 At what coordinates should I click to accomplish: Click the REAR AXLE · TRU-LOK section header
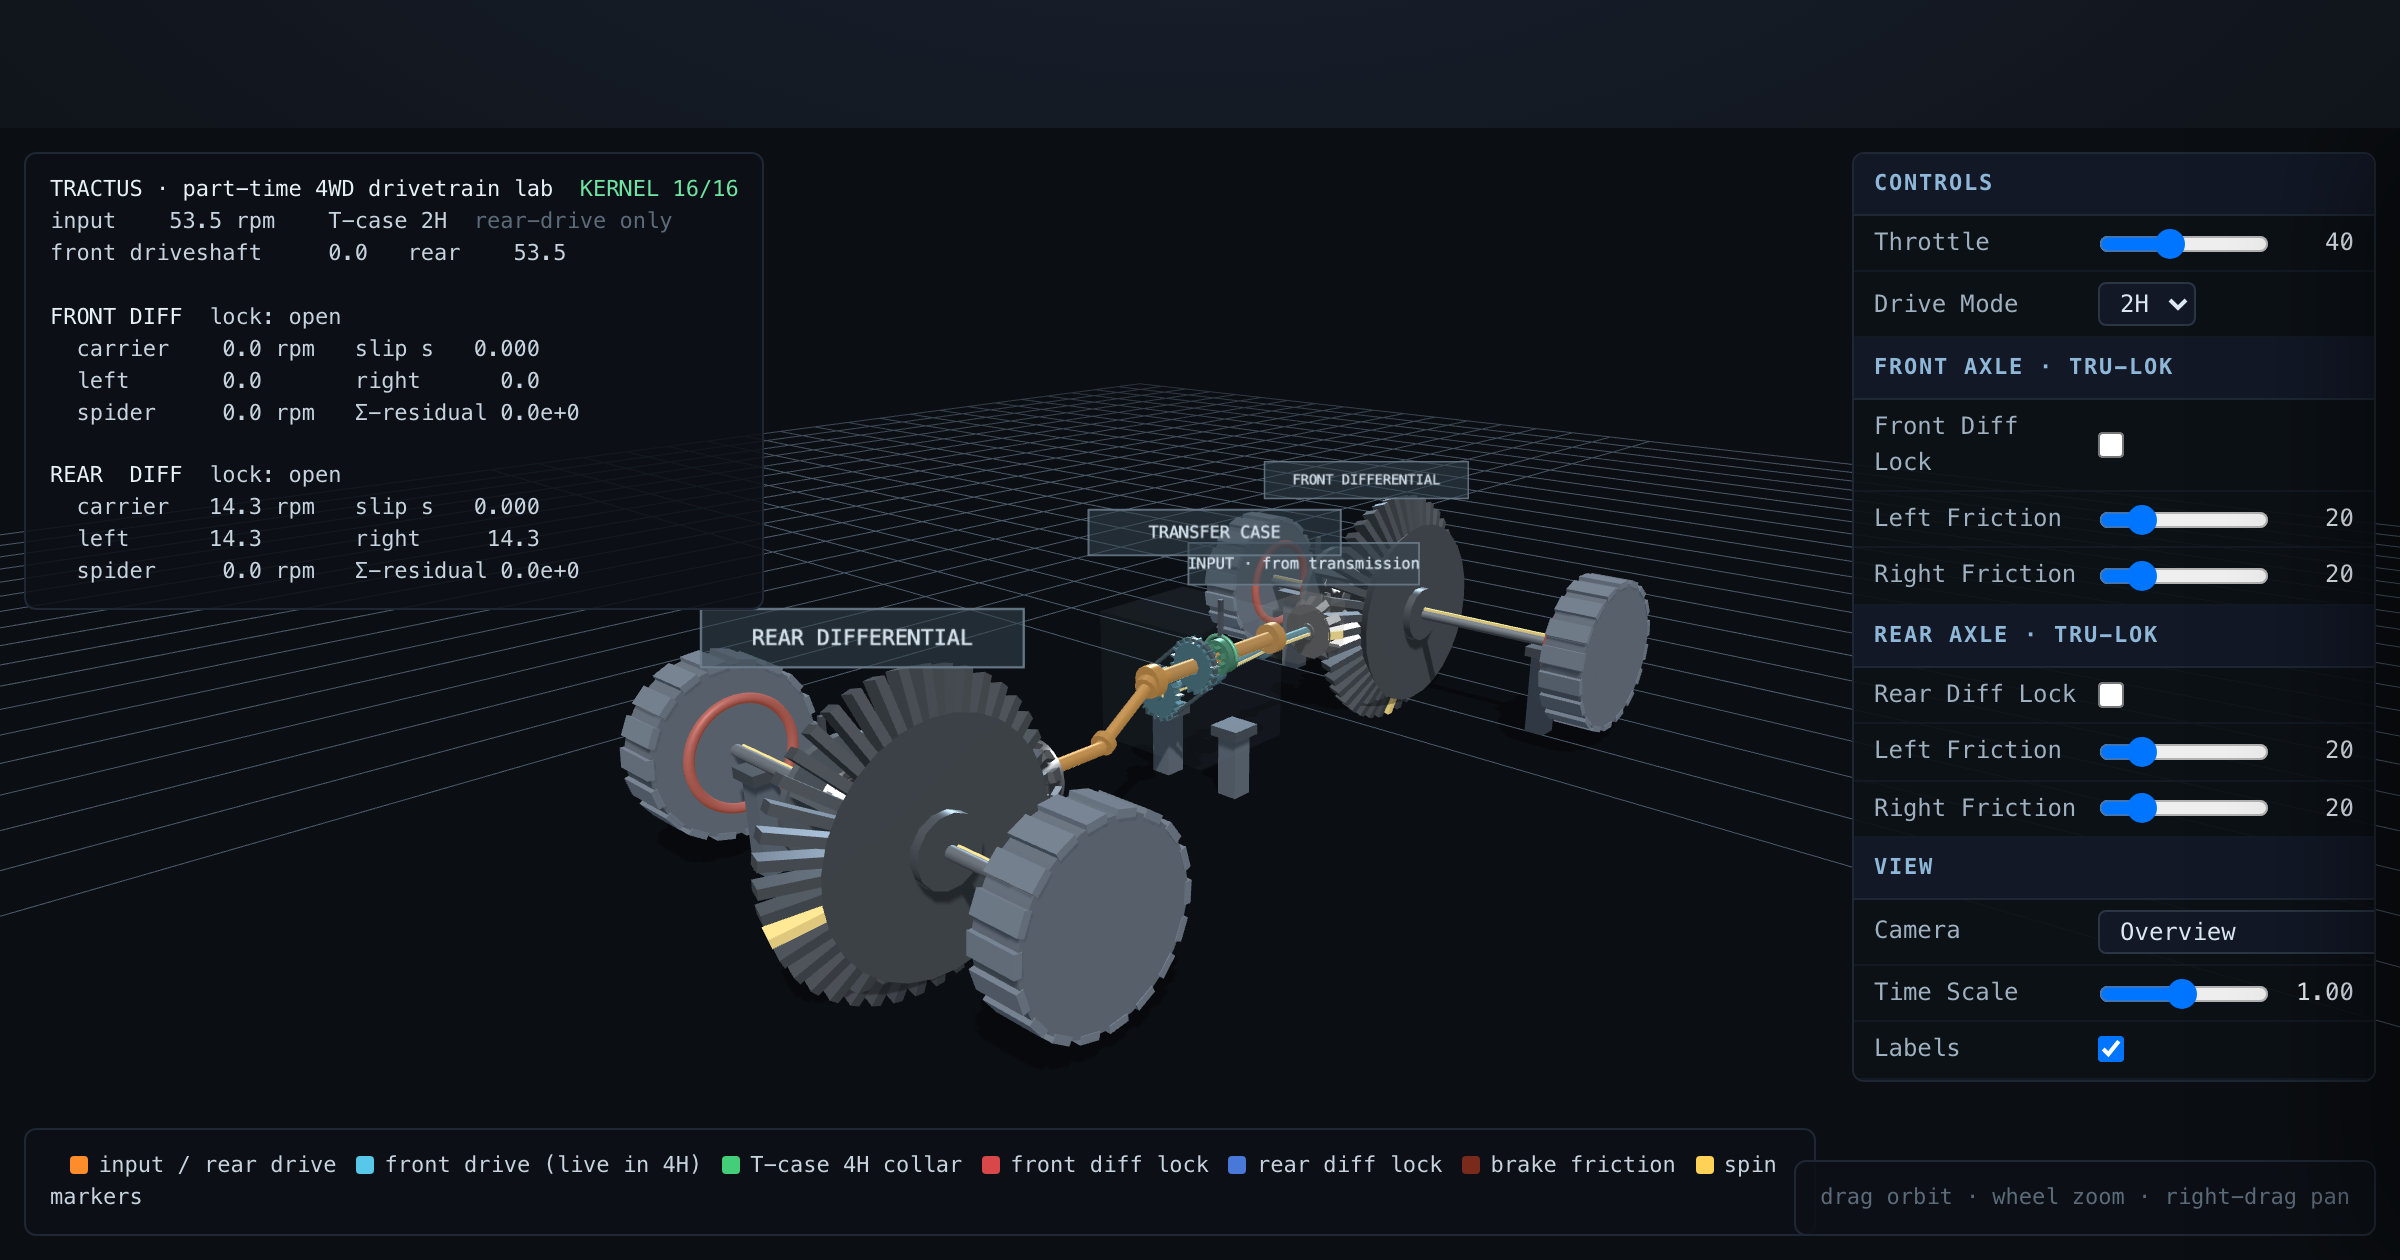2113,635
